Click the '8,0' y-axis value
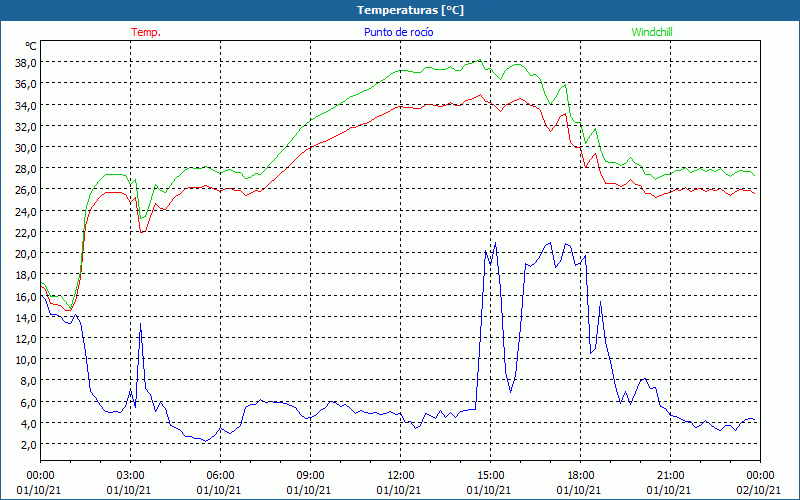This screenshot has width=800, height=500. pos(29,381)
